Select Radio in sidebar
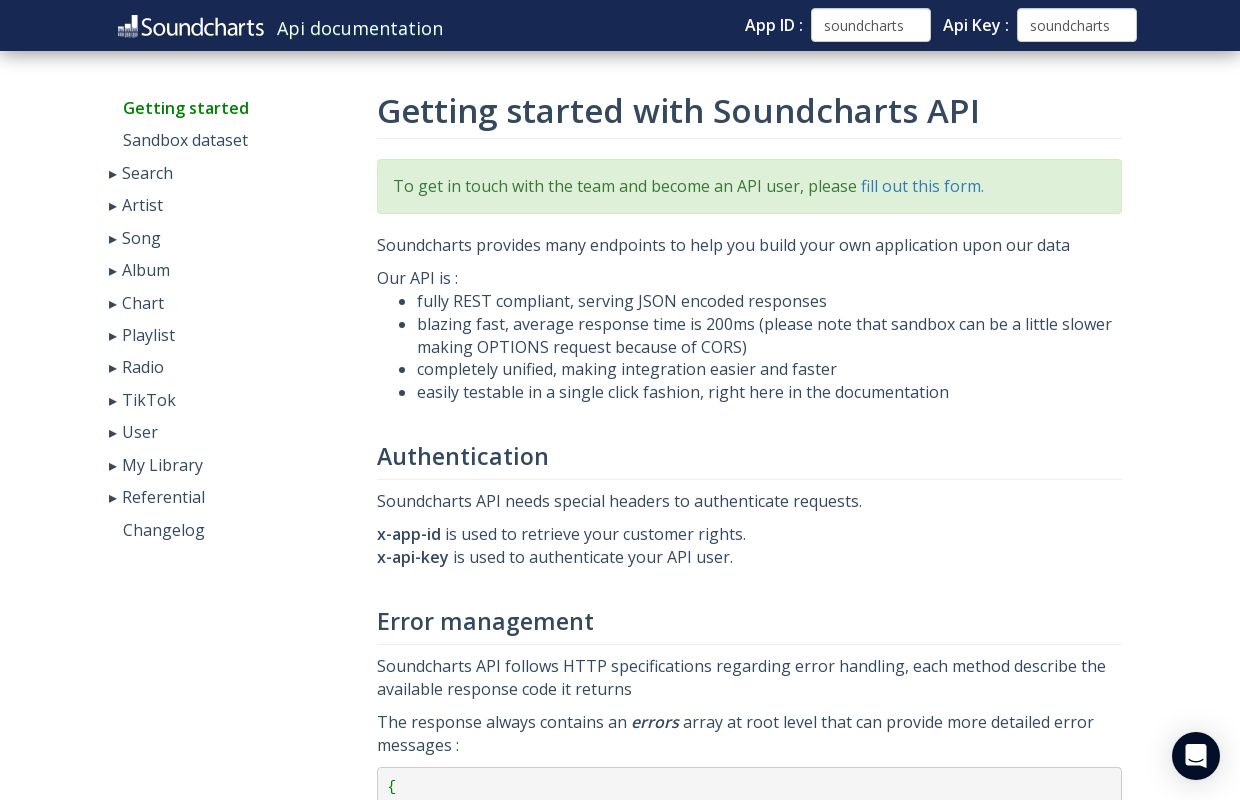This screenshot has height=800, width=1240. coord(143,367)
